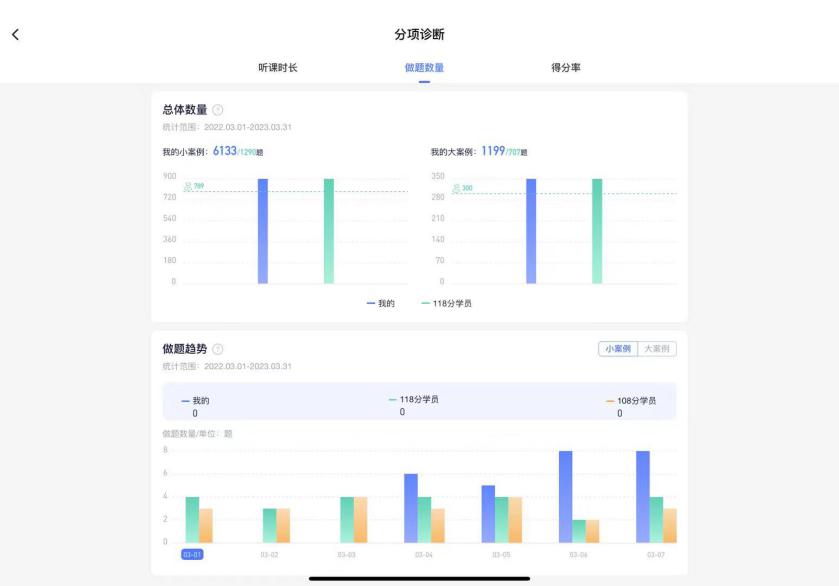The height and width of the screenshot is (586, 839).
Task: Click the 我的 legend under total charts
Action: tap(380, 303)
